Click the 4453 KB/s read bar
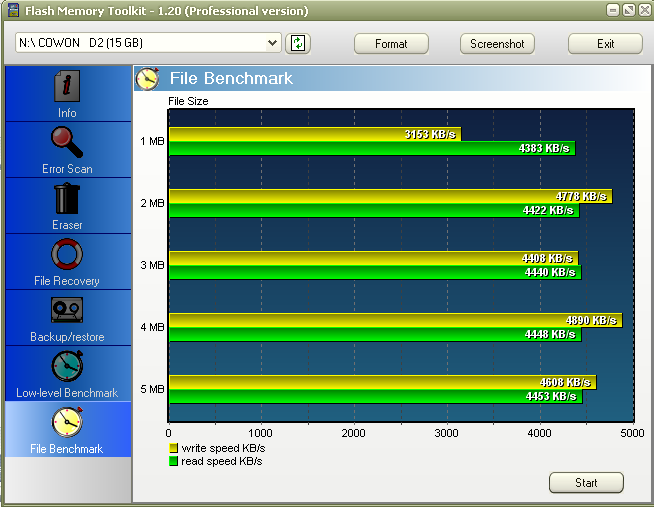 375,397
